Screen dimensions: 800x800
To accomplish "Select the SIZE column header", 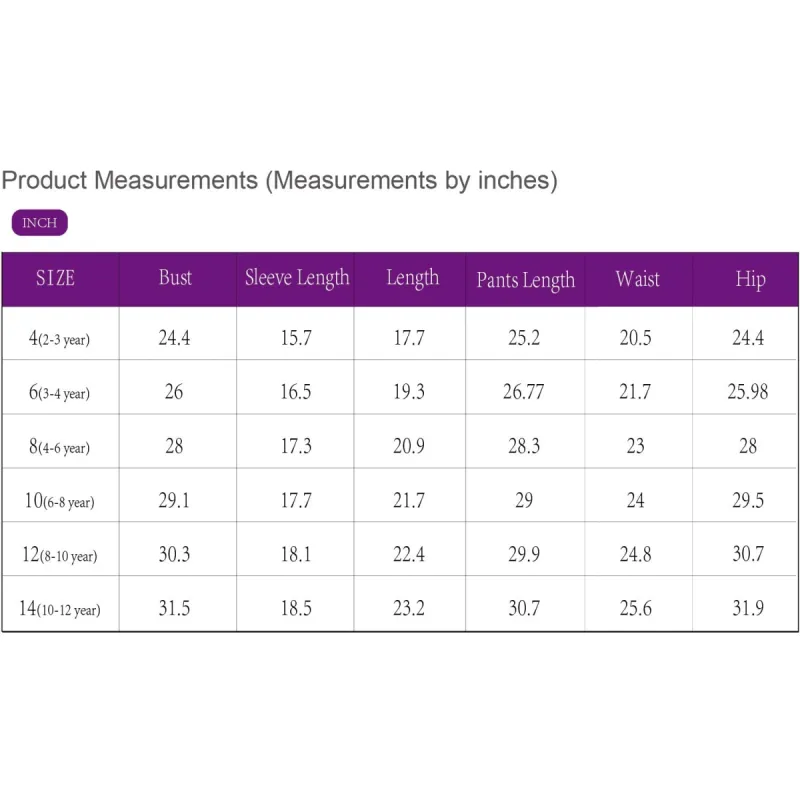I will [x=56, y=279].
